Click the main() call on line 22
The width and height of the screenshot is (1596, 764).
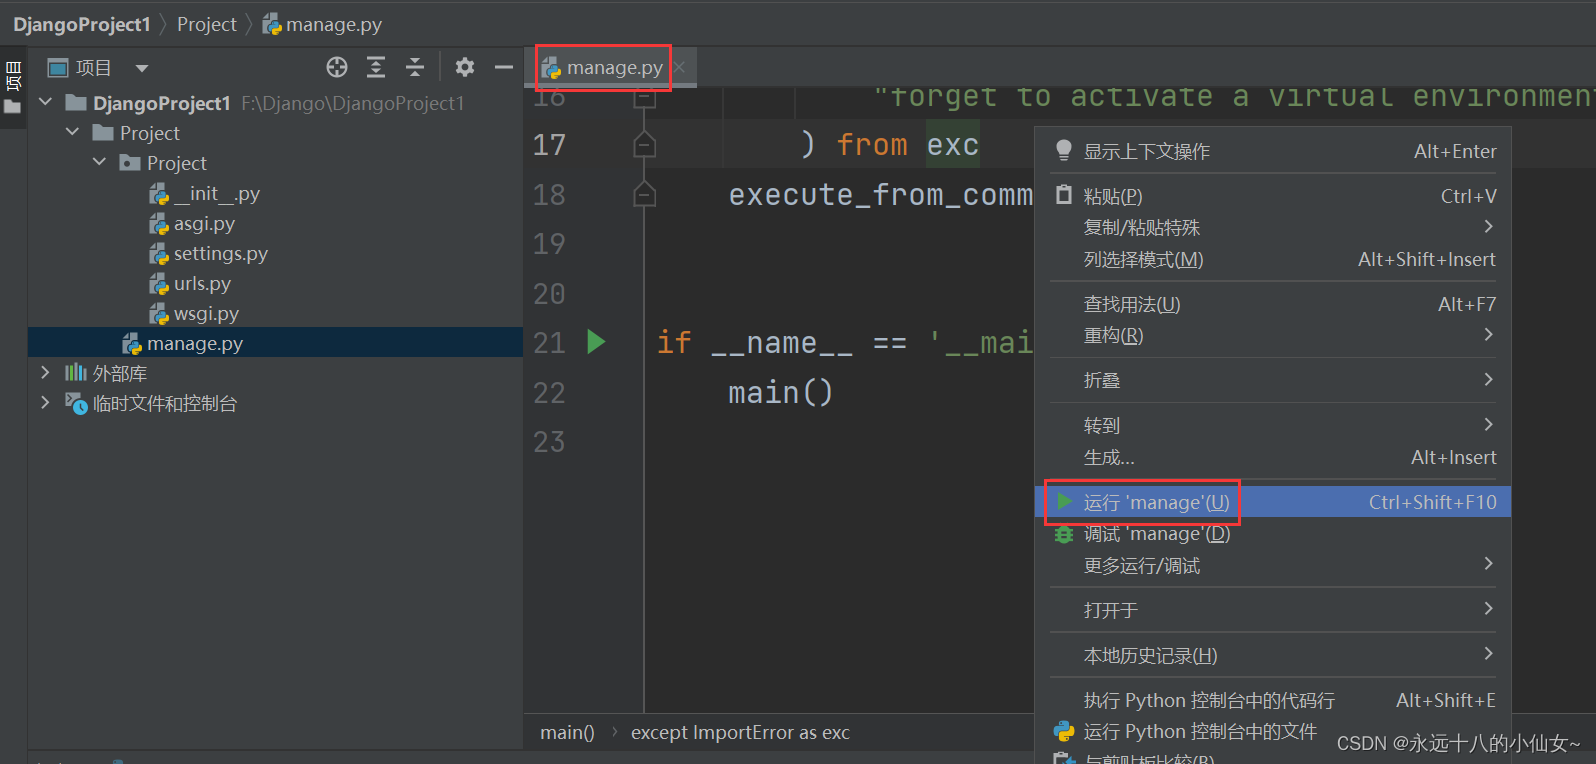click(x=780, y=392)
